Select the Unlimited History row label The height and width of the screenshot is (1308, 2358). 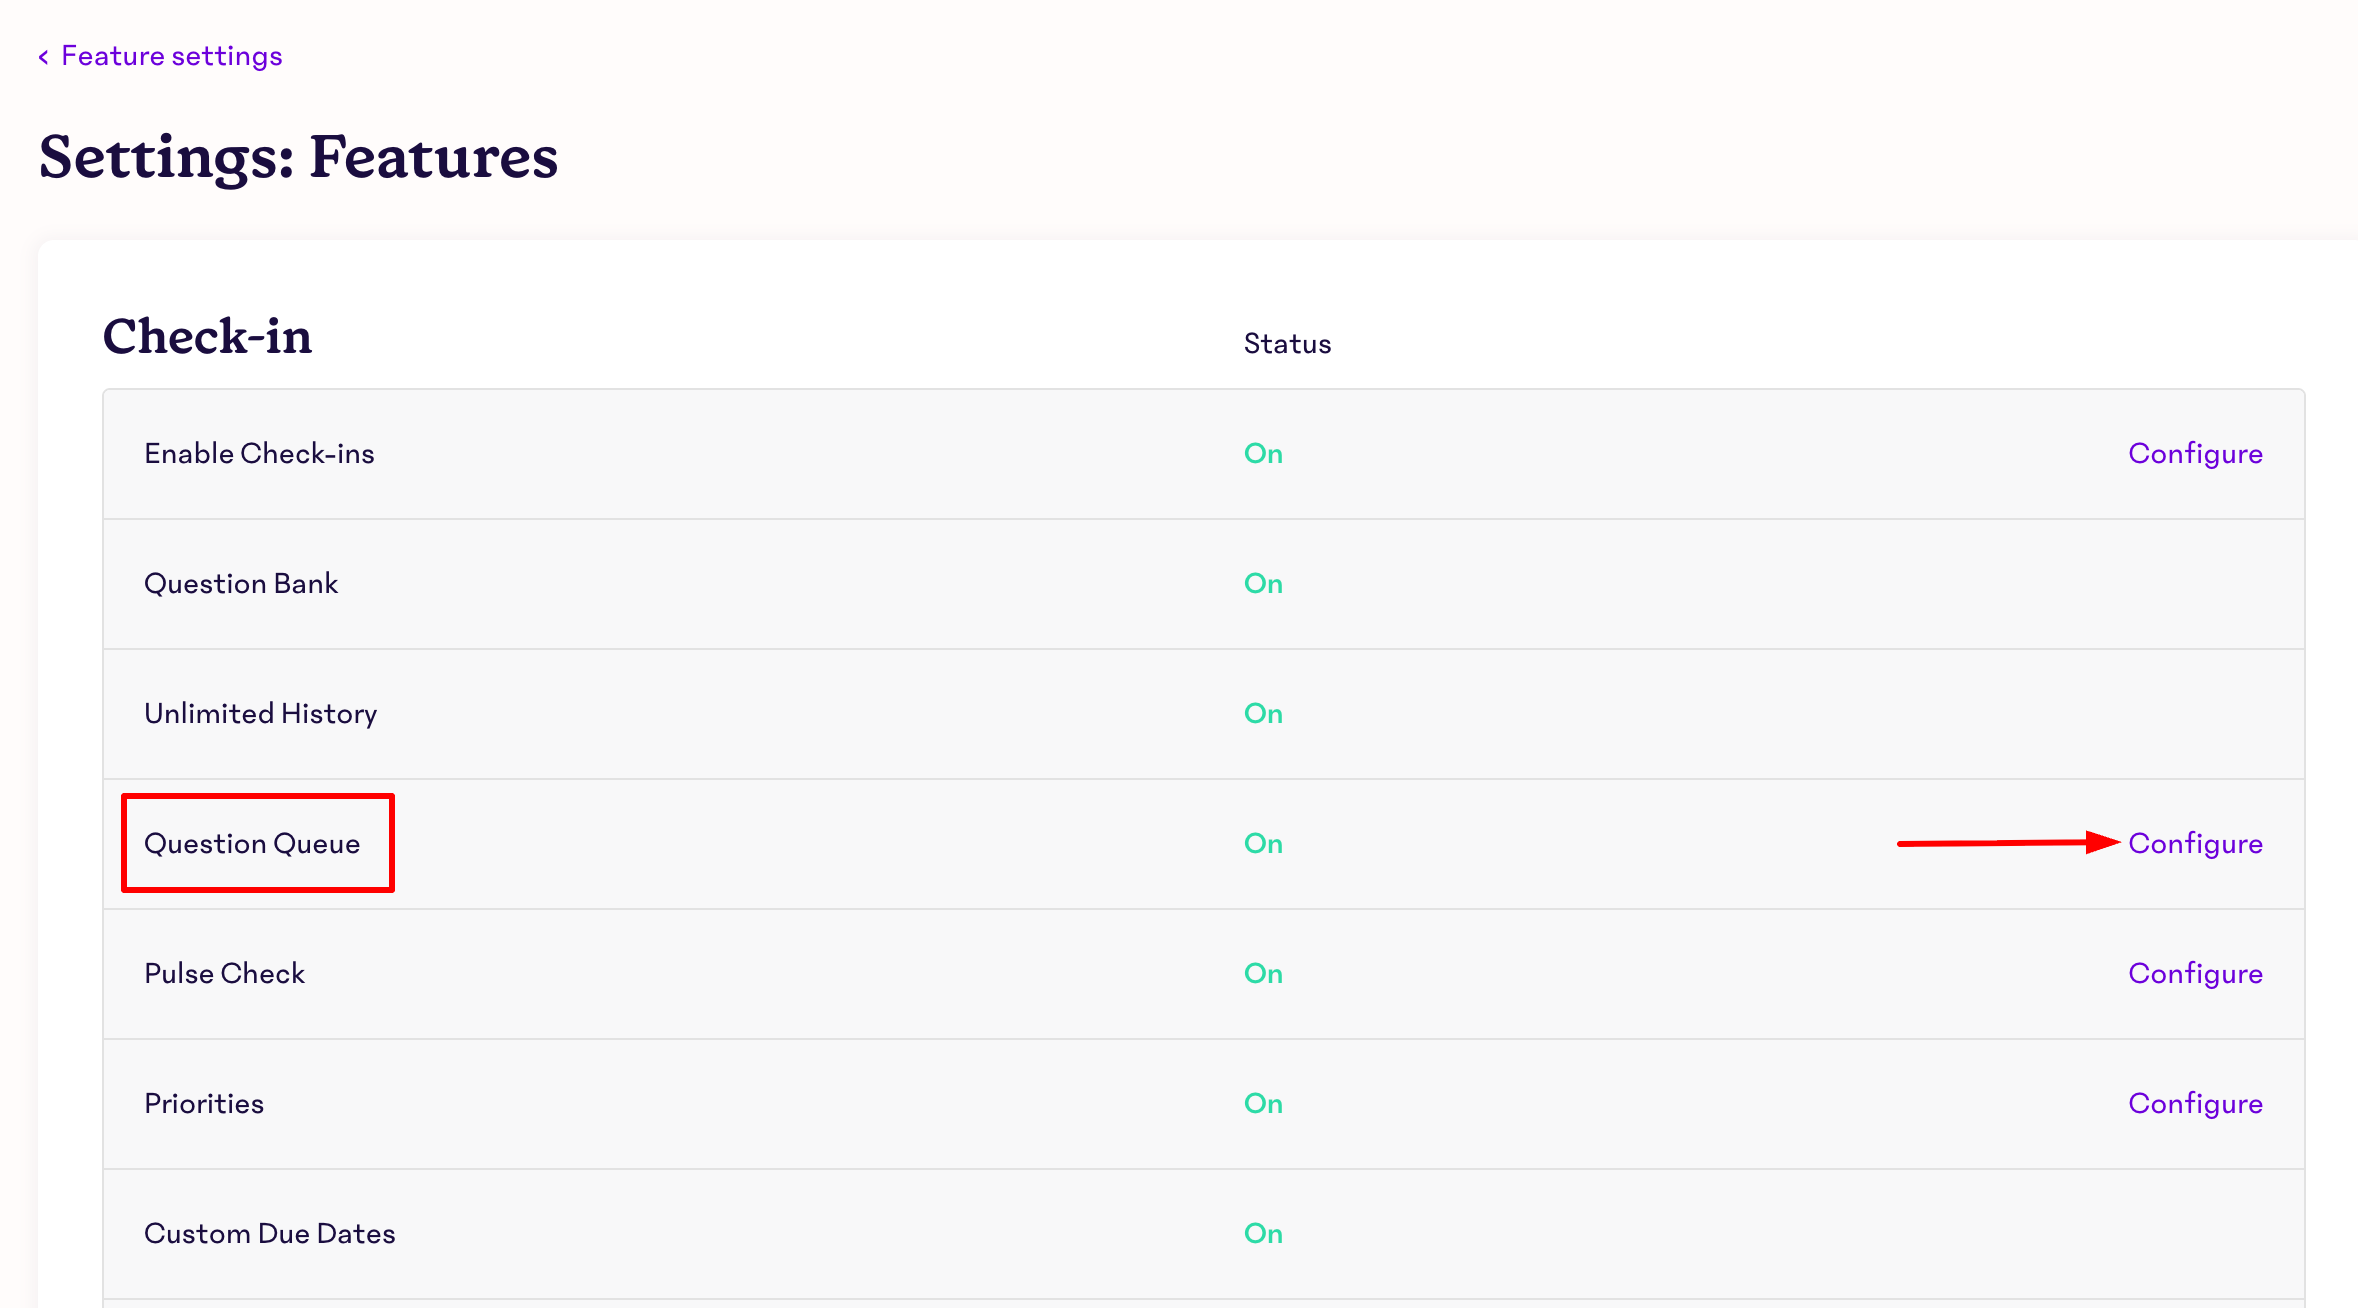pyautogui.click(x=260, y=713)
